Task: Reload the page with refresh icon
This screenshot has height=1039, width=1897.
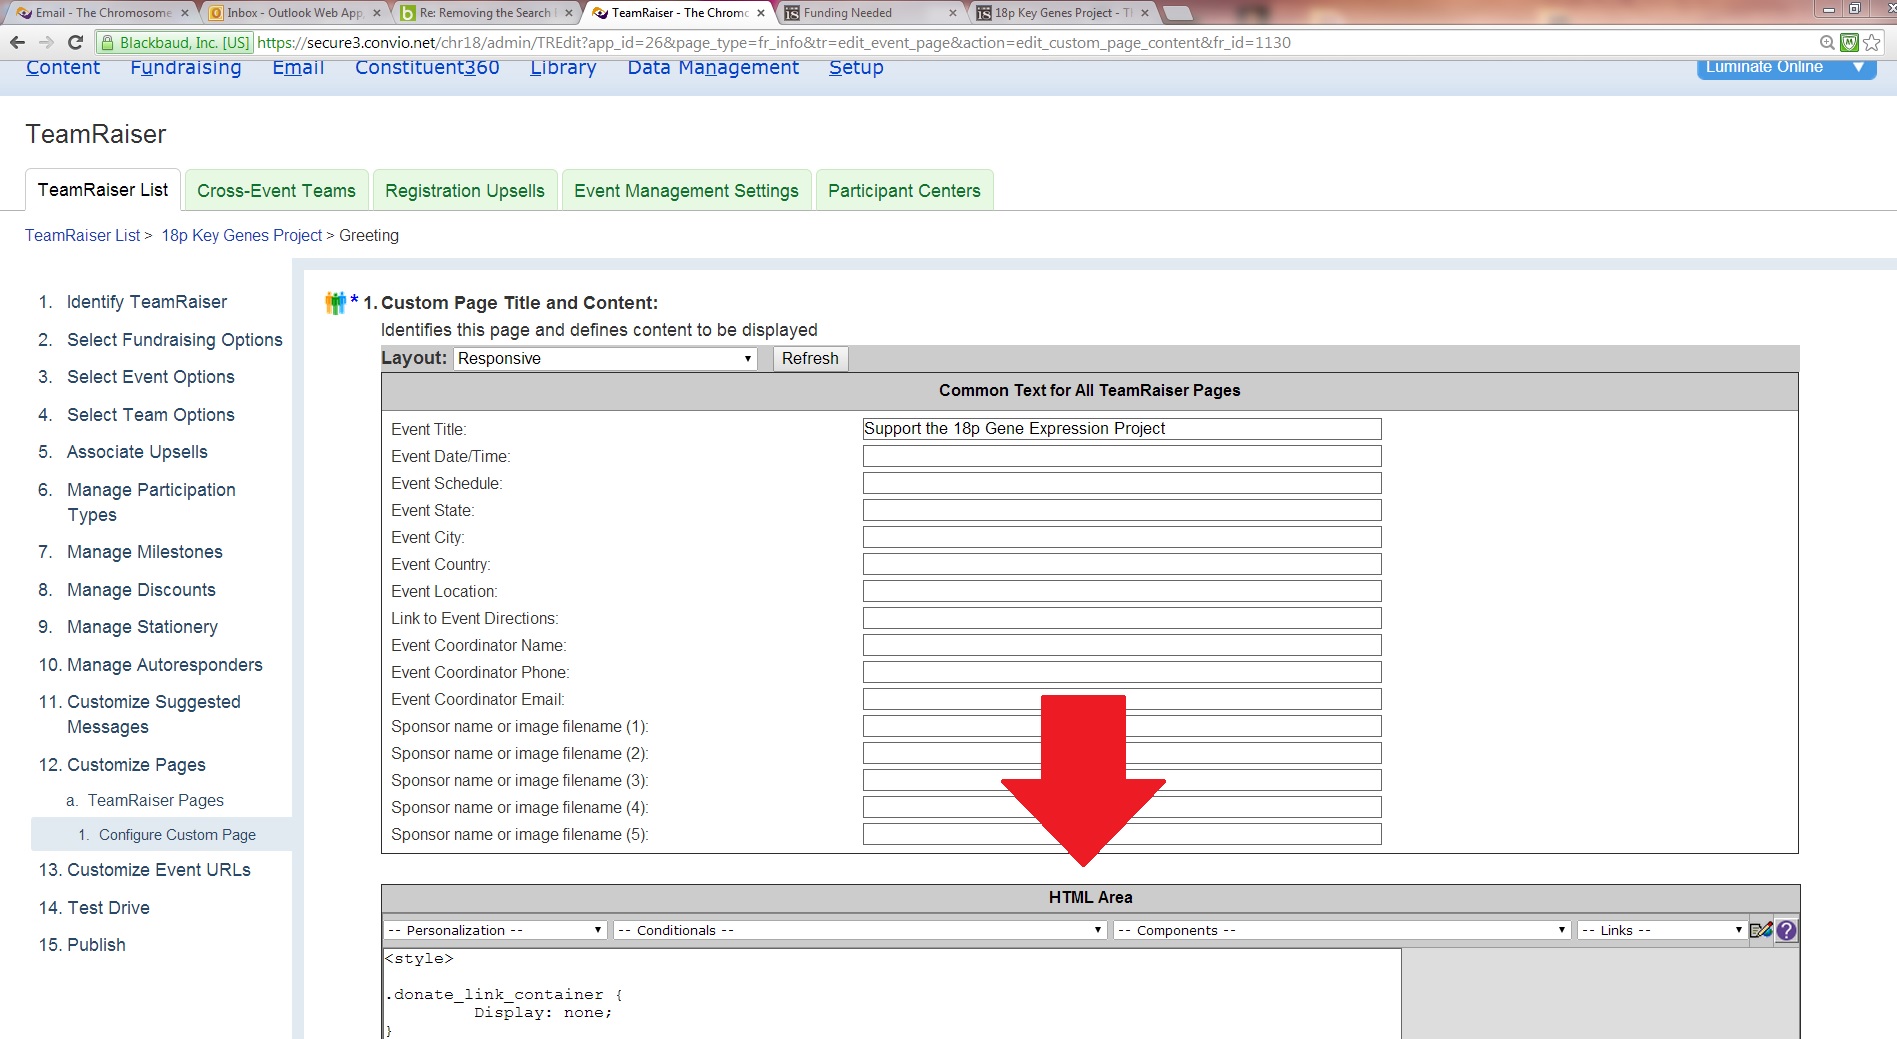Action: point(75,42)
